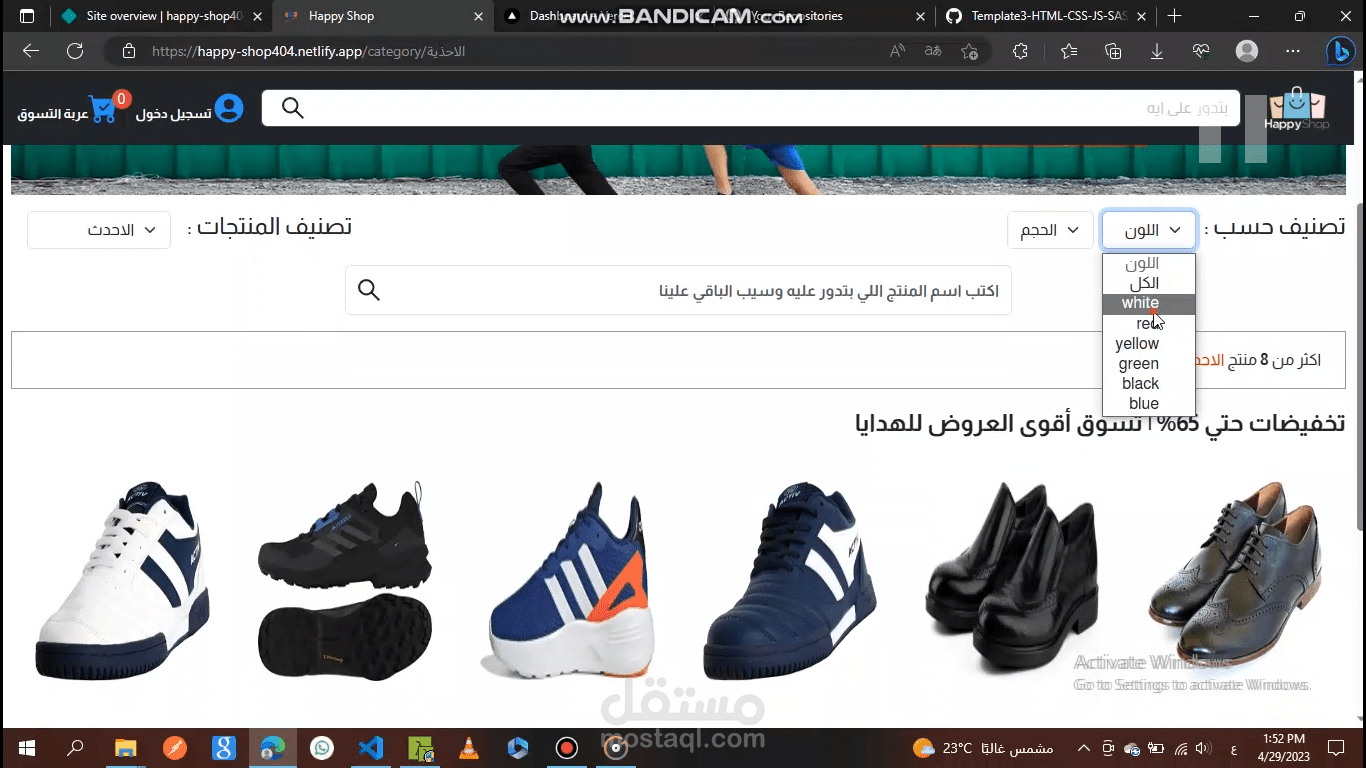
Task: Select the red color option
Action: pos(1149,324)
